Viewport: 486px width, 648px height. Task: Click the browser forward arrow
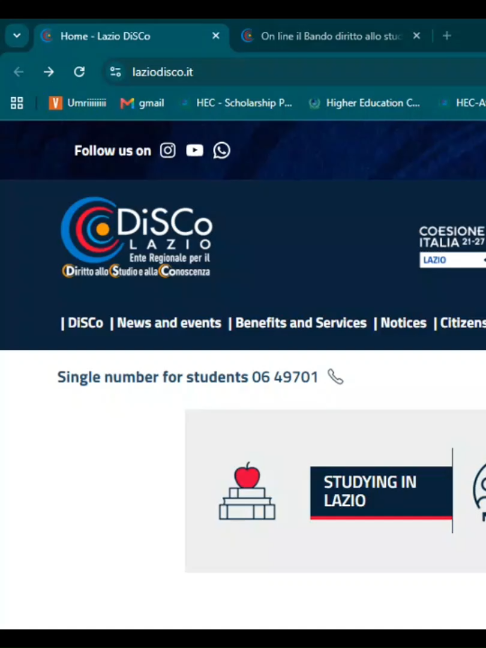(x=49, y=72)
